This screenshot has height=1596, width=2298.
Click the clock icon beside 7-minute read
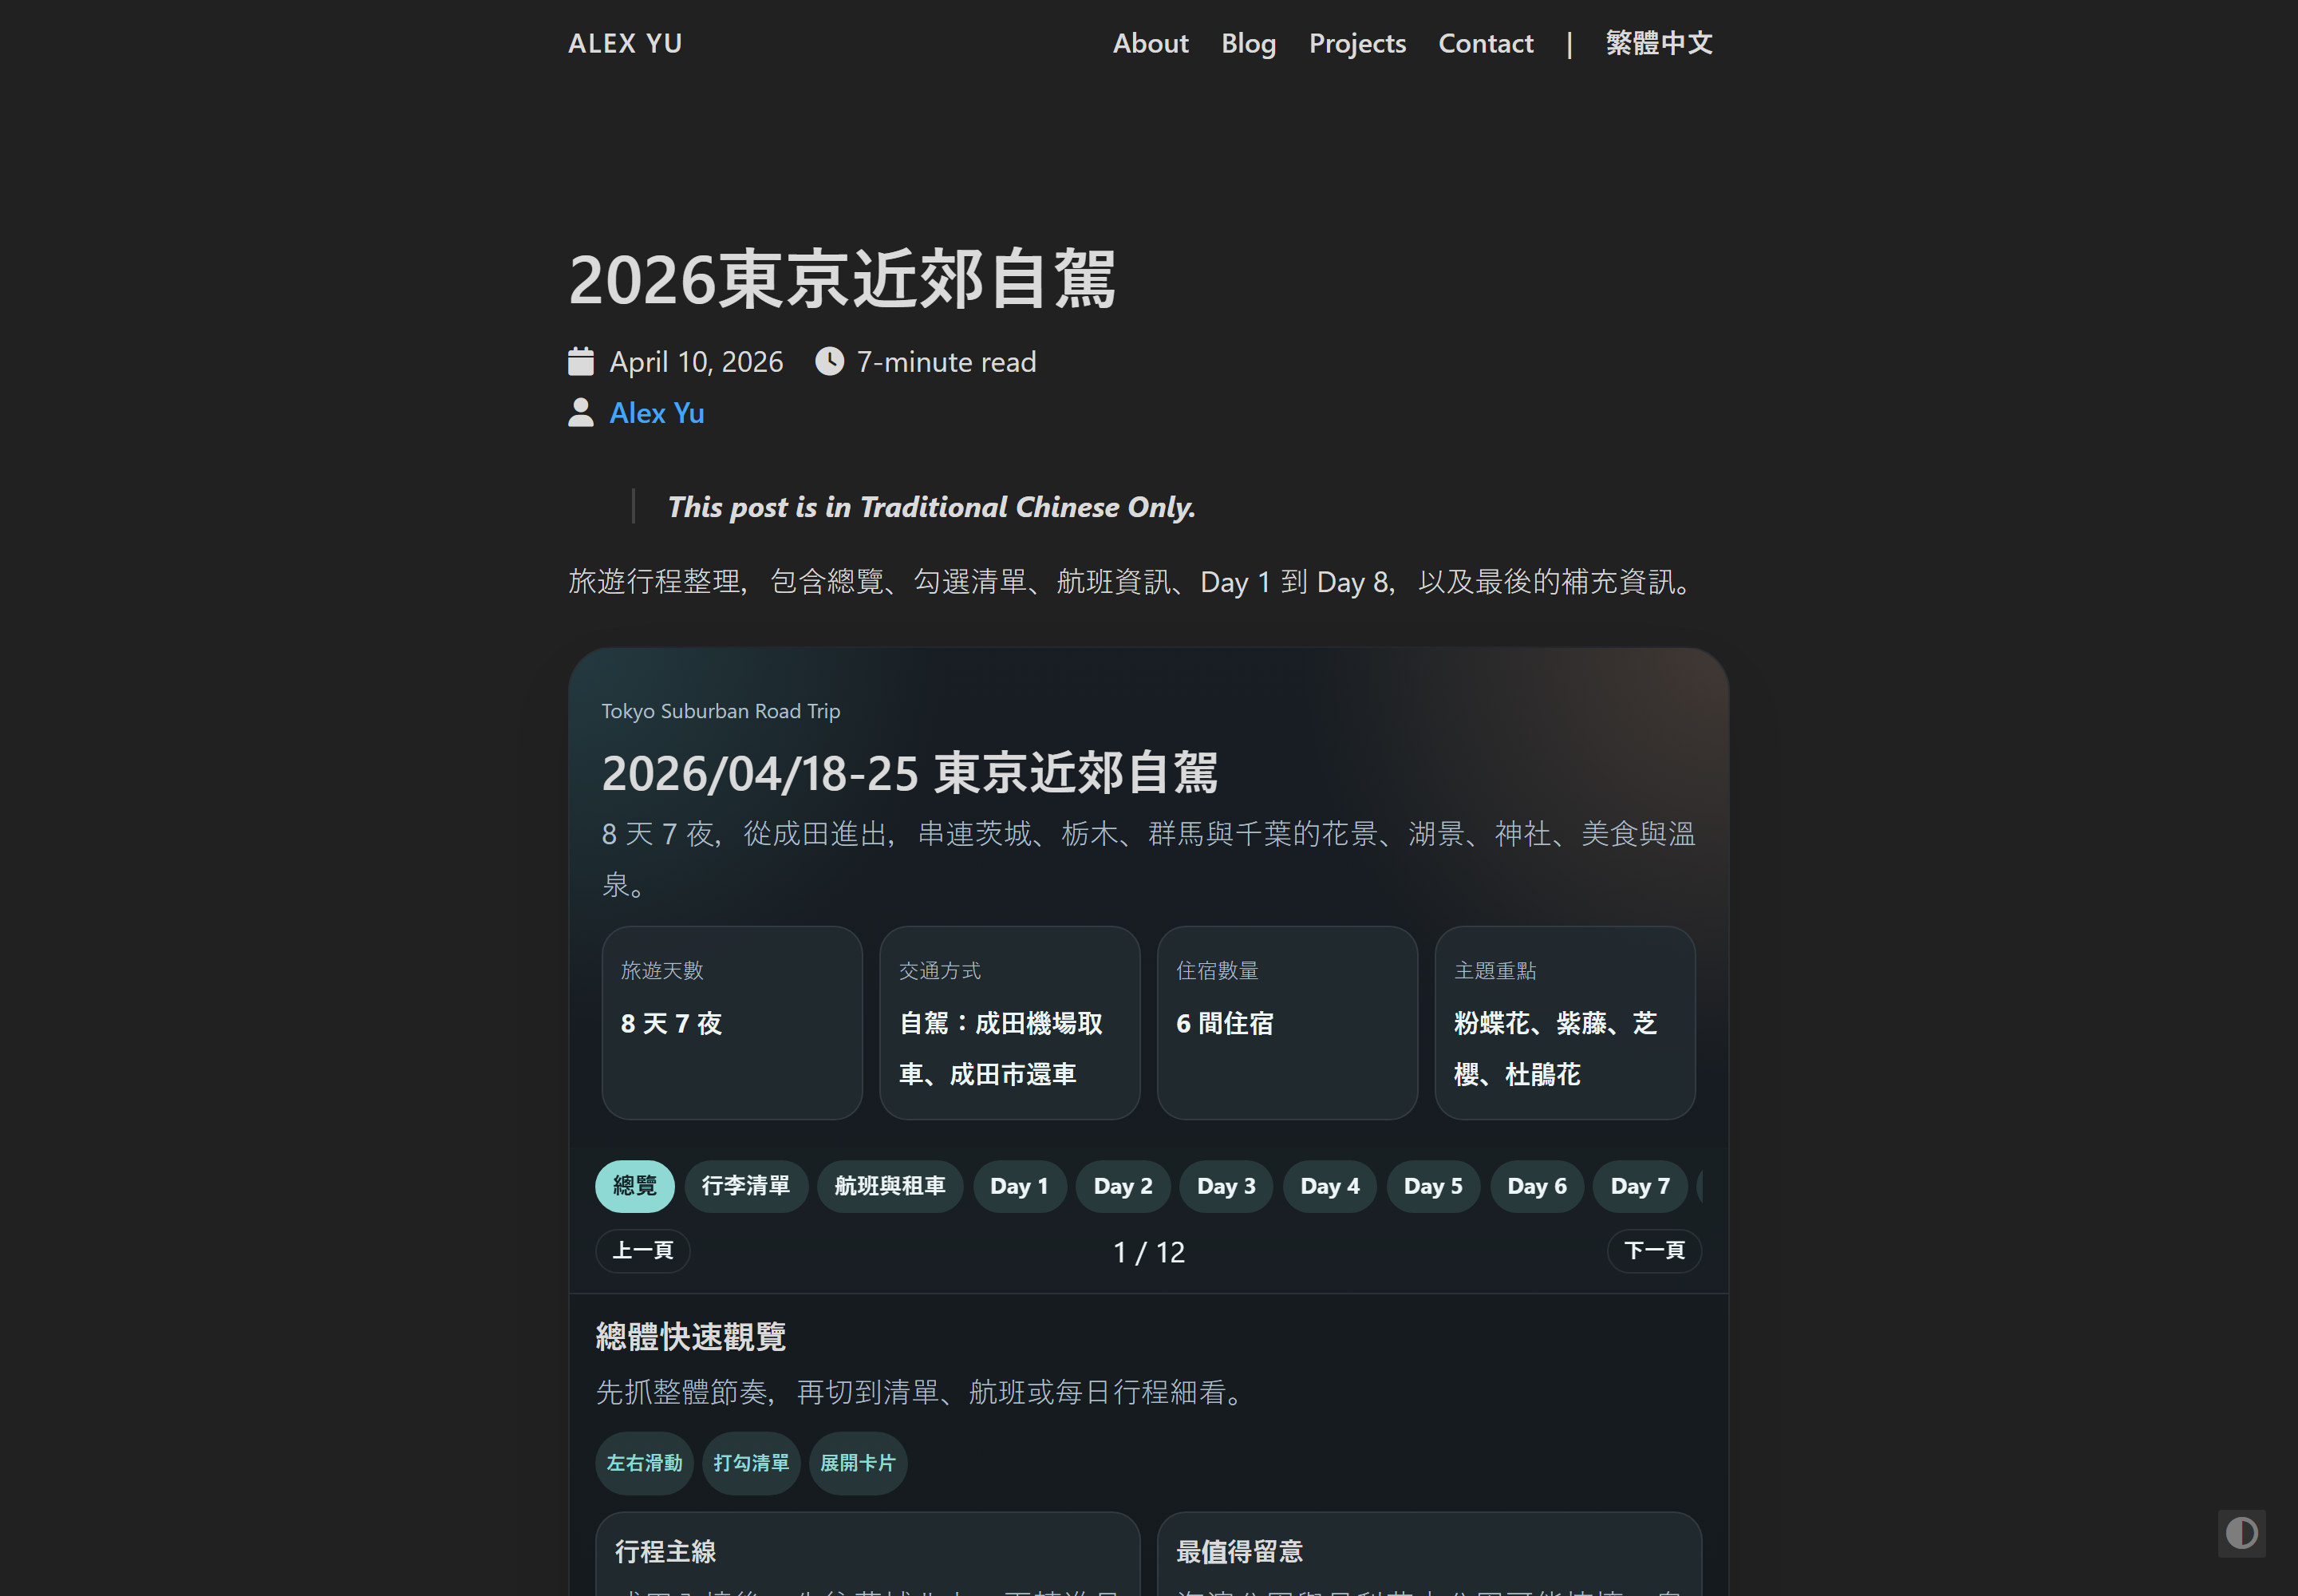829,361
